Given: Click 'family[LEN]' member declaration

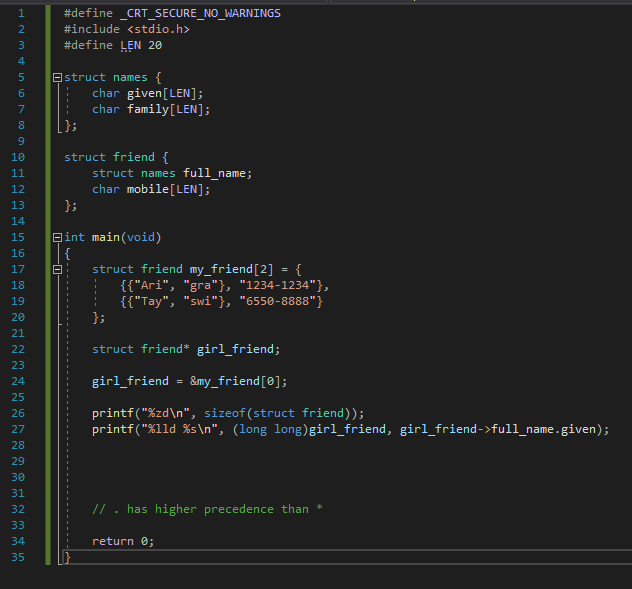Looking at the screenshot, I should click(x=165, y=110).
